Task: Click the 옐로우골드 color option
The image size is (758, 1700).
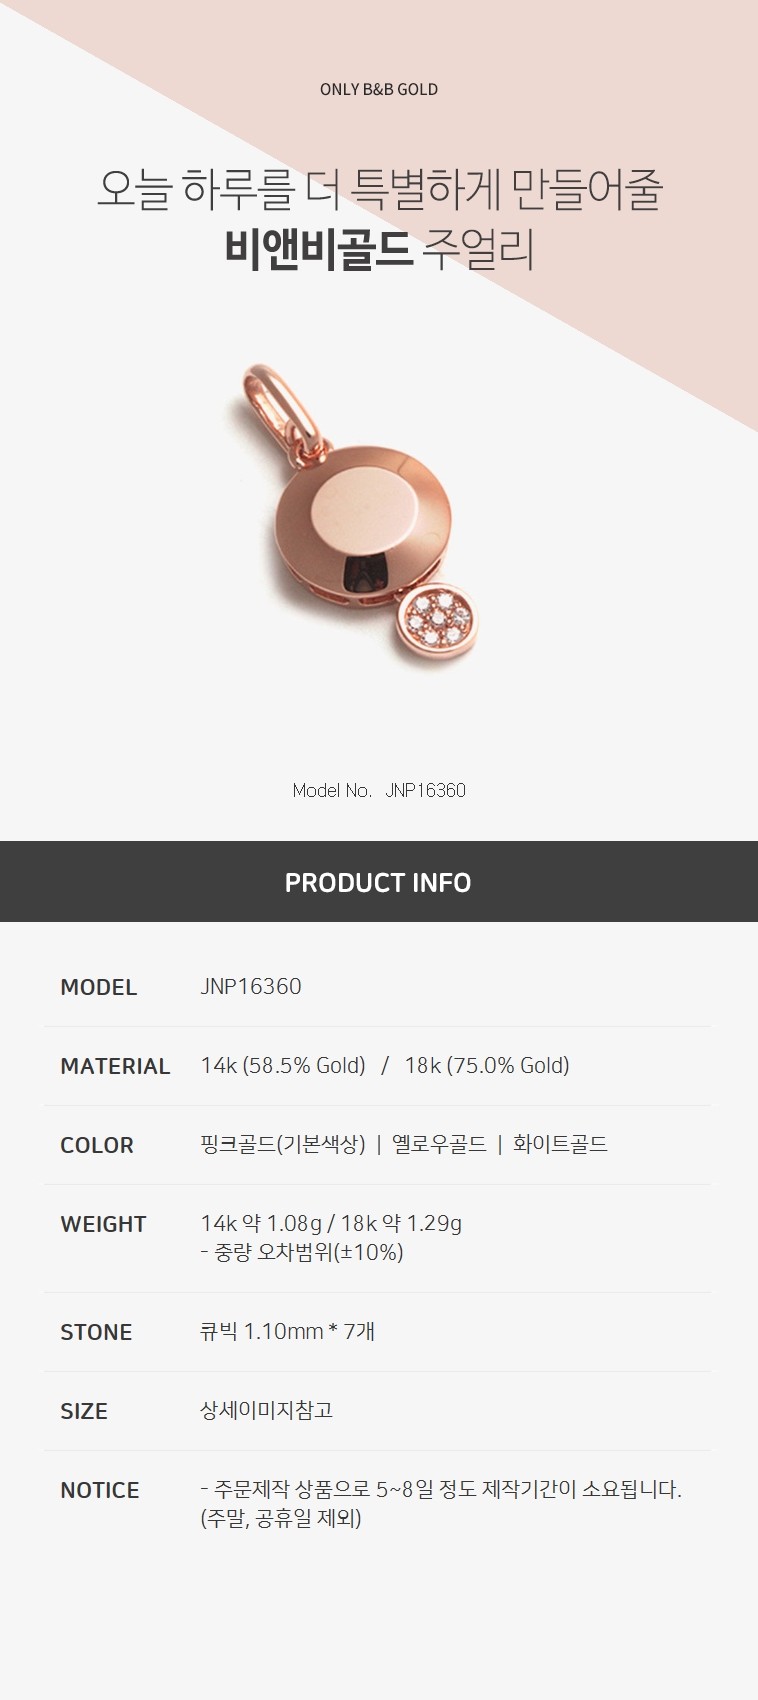Action: pyautogui.click(x=439, y=1144)
